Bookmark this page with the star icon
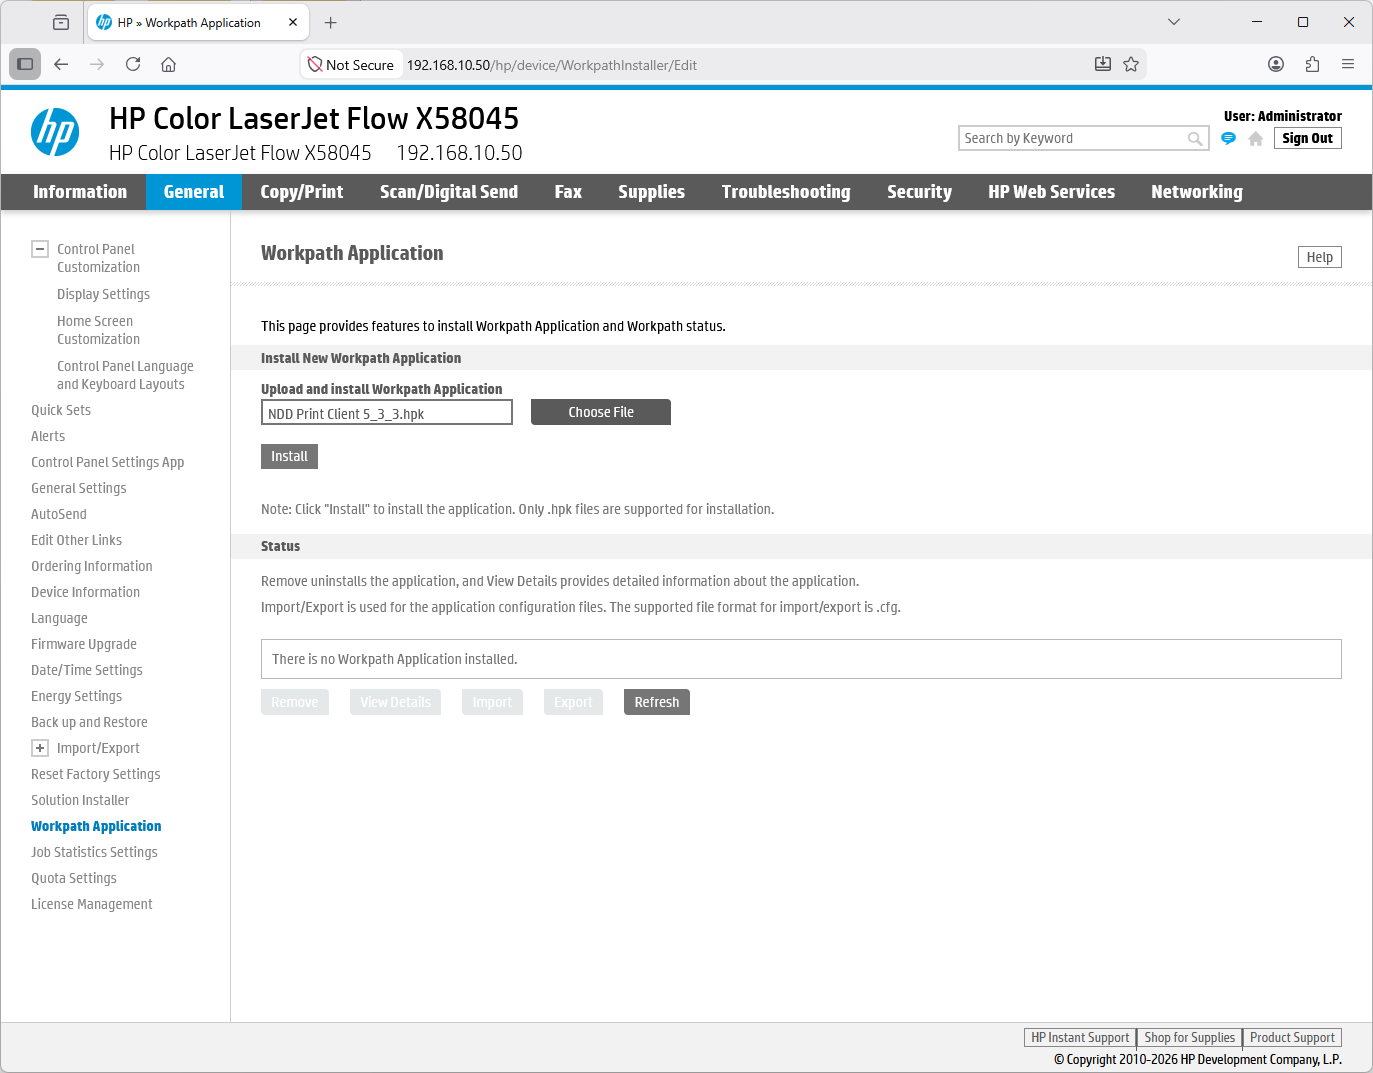 pos(1131,65)
